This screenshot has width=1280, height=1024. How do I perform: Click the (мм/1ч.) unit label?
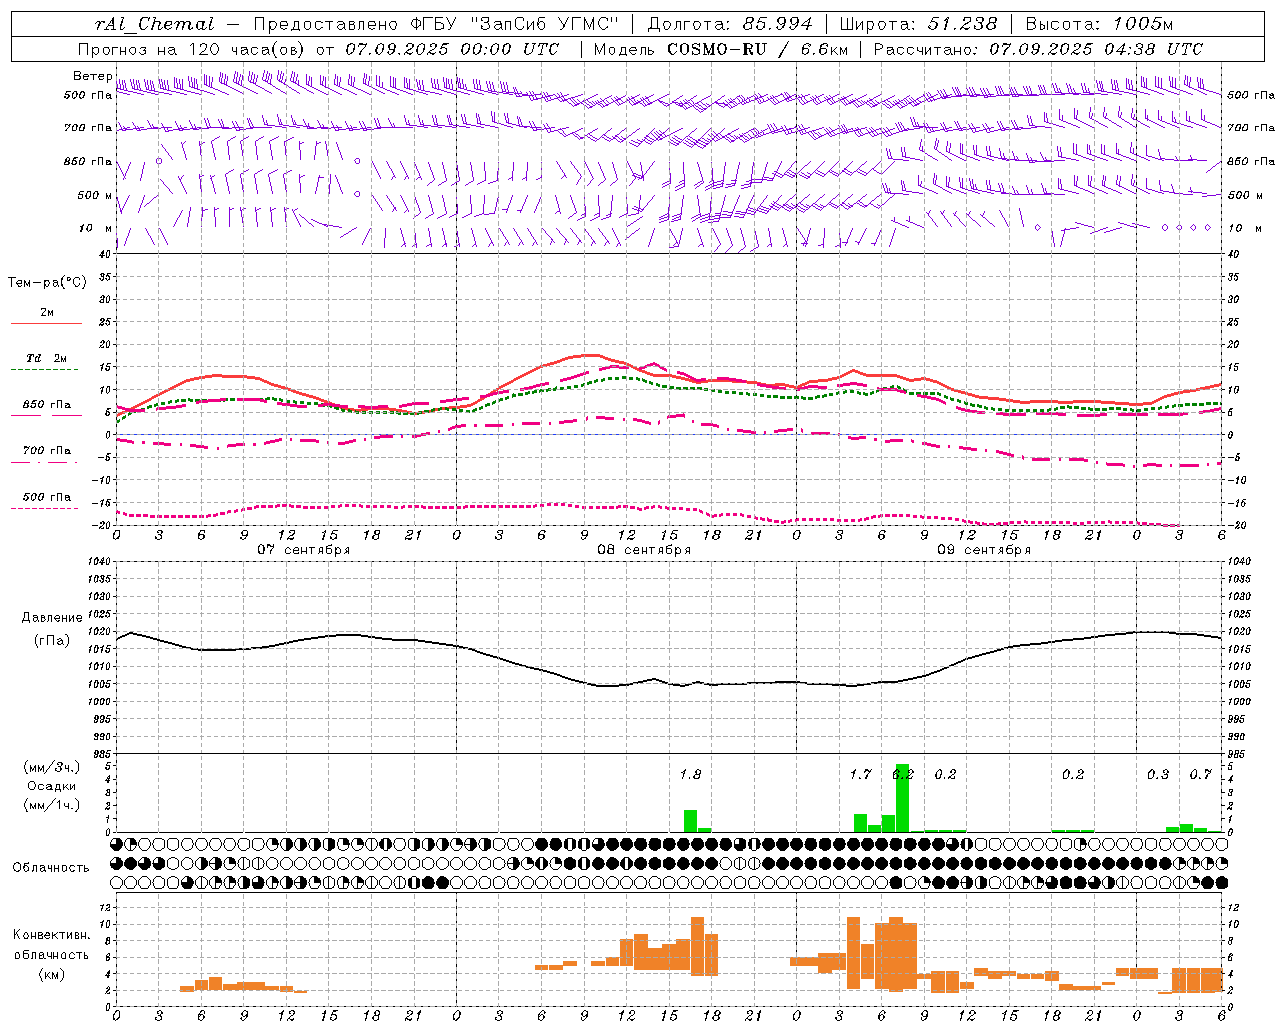point(52,805)
